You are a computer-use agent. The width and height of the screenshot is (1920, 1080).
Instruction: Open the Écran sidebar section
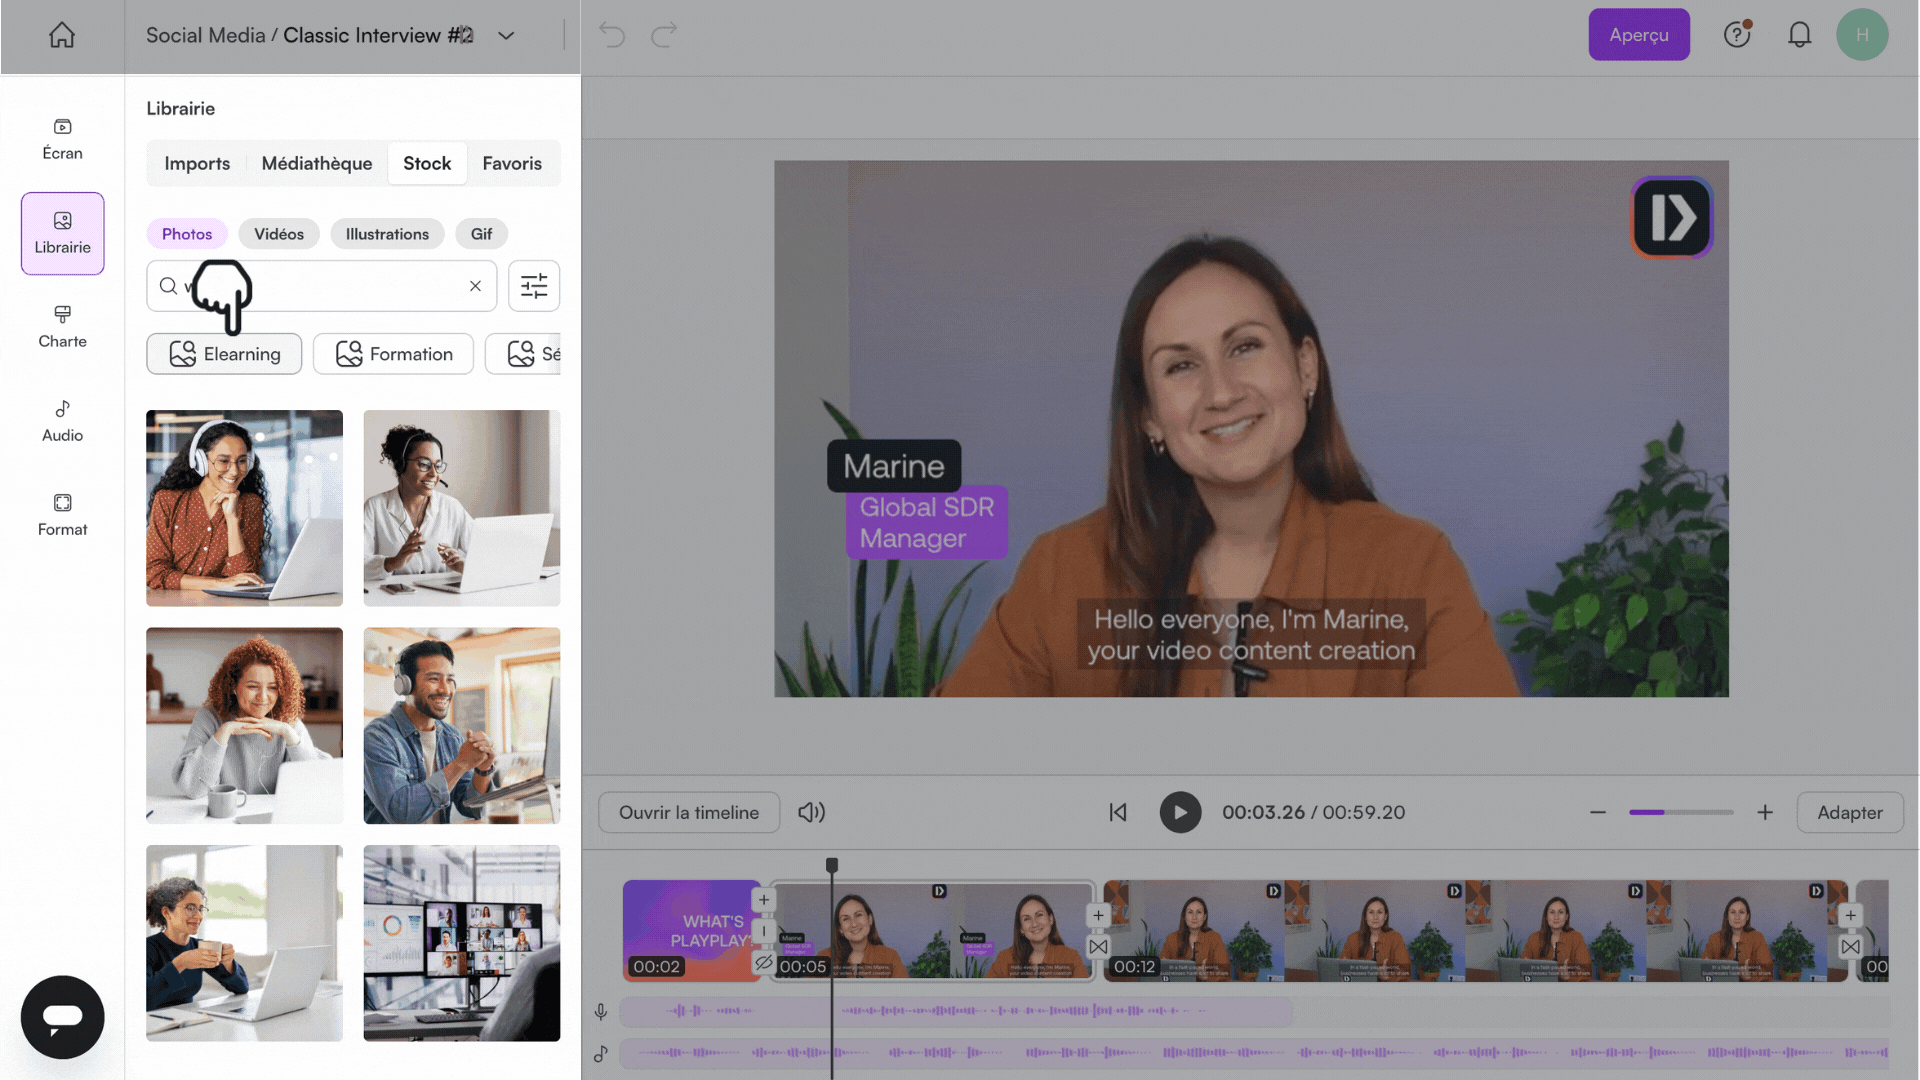pos(62,138)
